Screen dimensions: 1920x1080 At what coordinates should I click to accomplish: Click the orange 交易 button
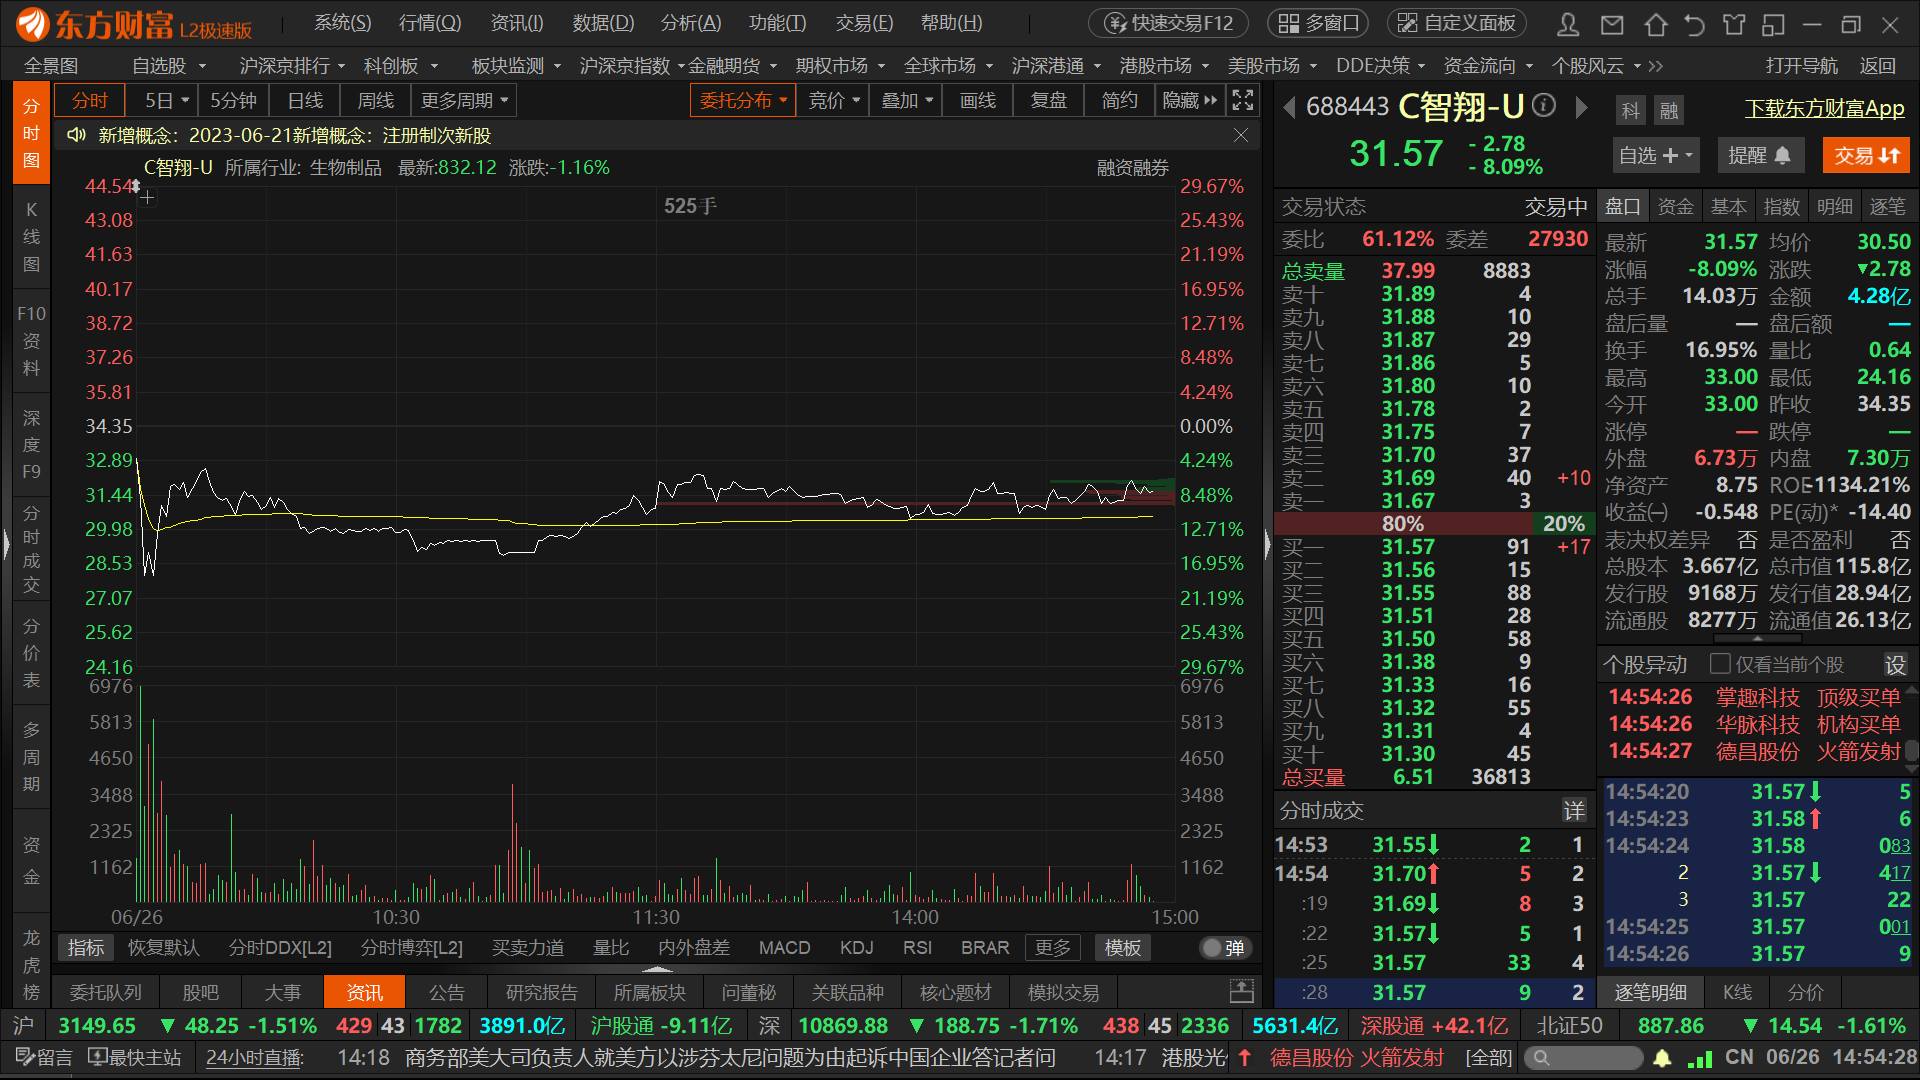1865,155
